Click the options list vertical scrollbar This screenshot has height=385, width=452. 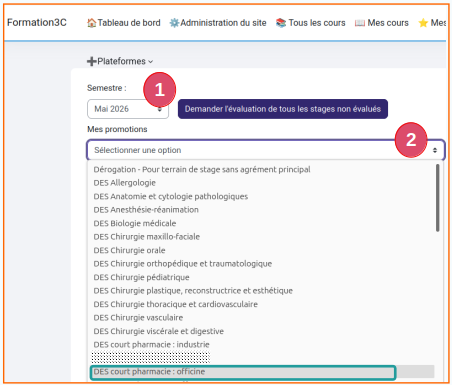[437, 198]
